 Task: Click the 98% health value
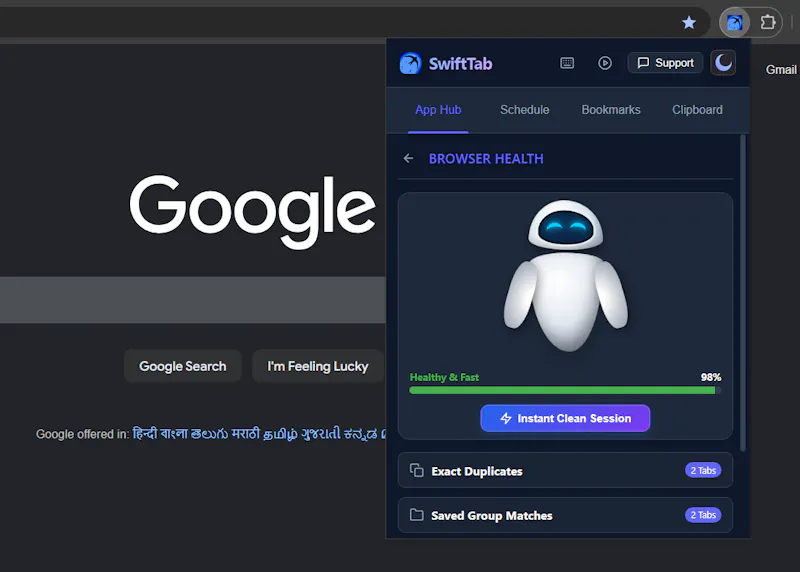tap(711, 377)
